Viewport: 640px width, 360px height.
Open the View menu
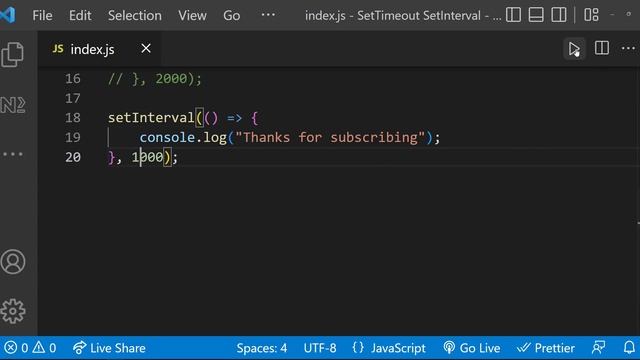tap(192, 16)
